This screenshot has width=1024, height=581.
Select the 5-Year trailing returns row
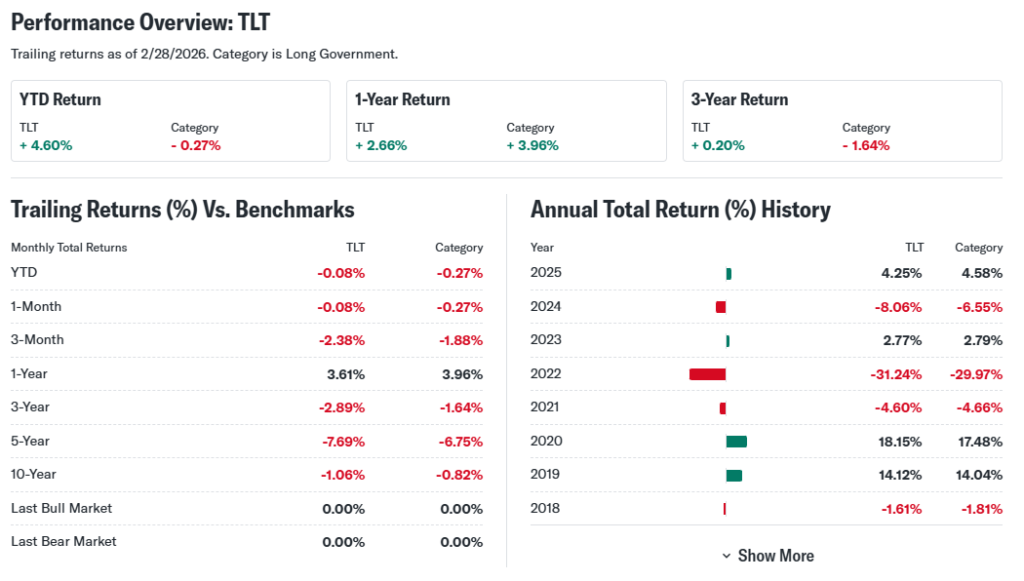(x=246, y=441)
